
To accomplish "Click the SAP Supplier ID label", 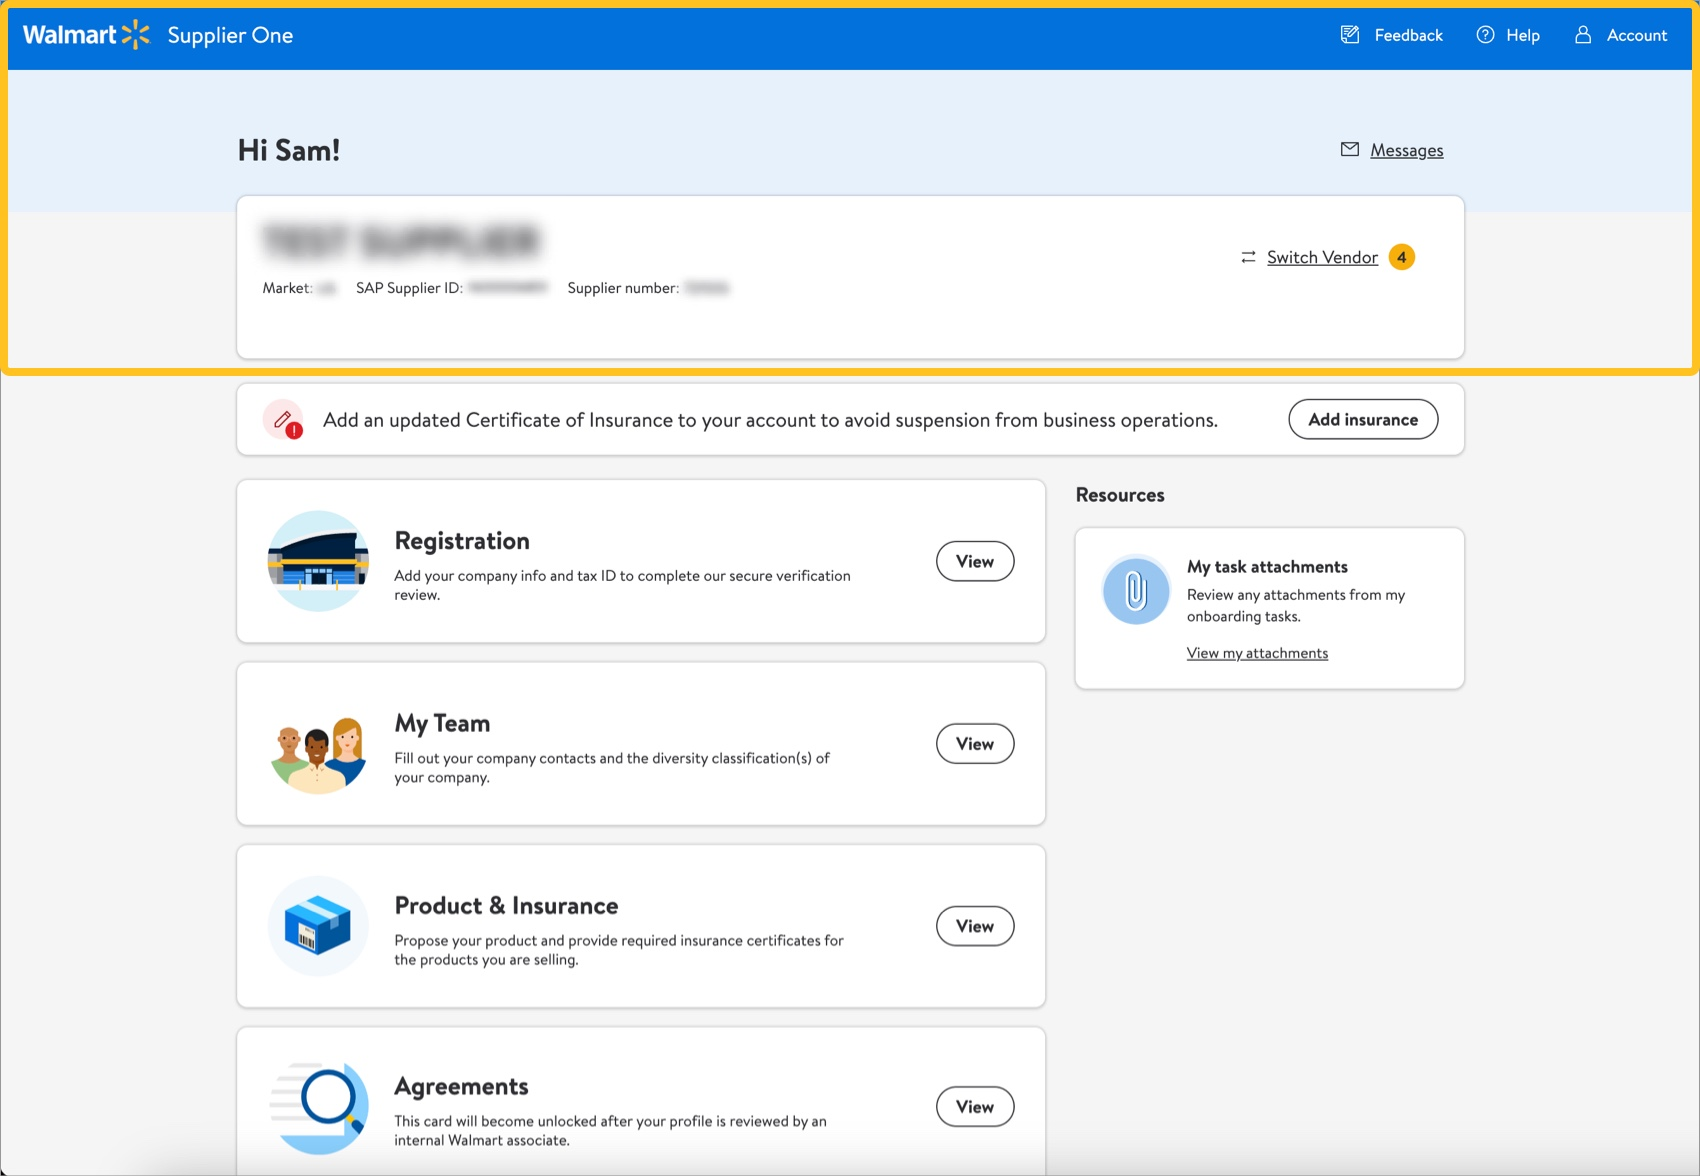I will (x=409, y=288).
